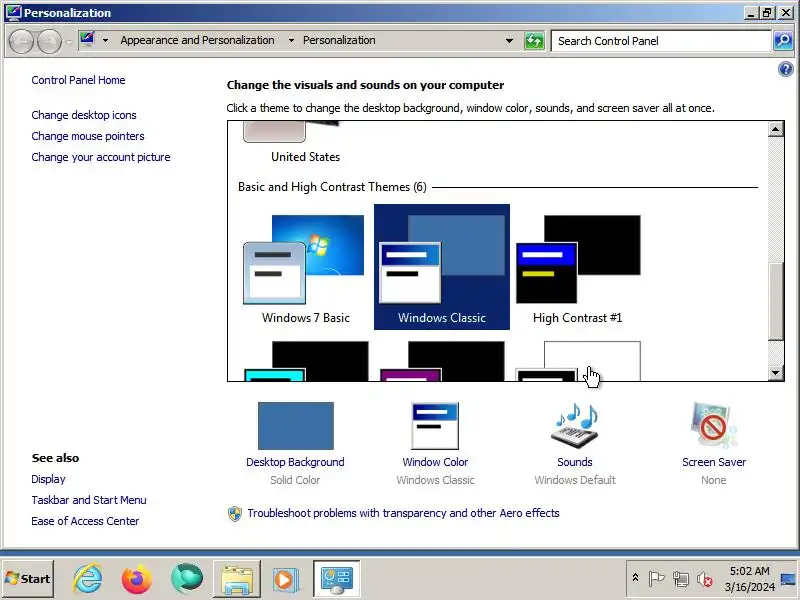The height and width of the screenshot is (600, 800).
Task: Pick the purple high contrast theme thumbnail
Action: pos(442,361)
